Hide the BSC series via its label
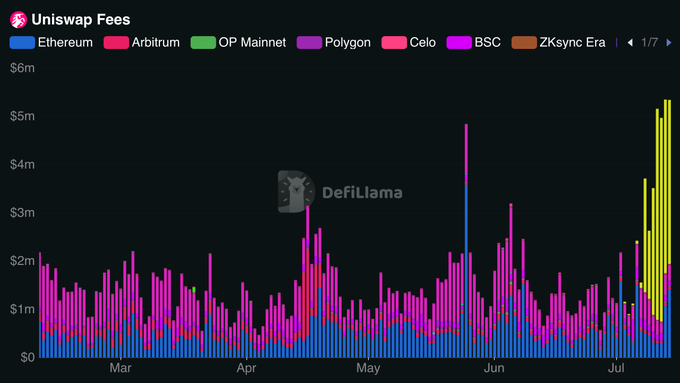 (487, 43)
